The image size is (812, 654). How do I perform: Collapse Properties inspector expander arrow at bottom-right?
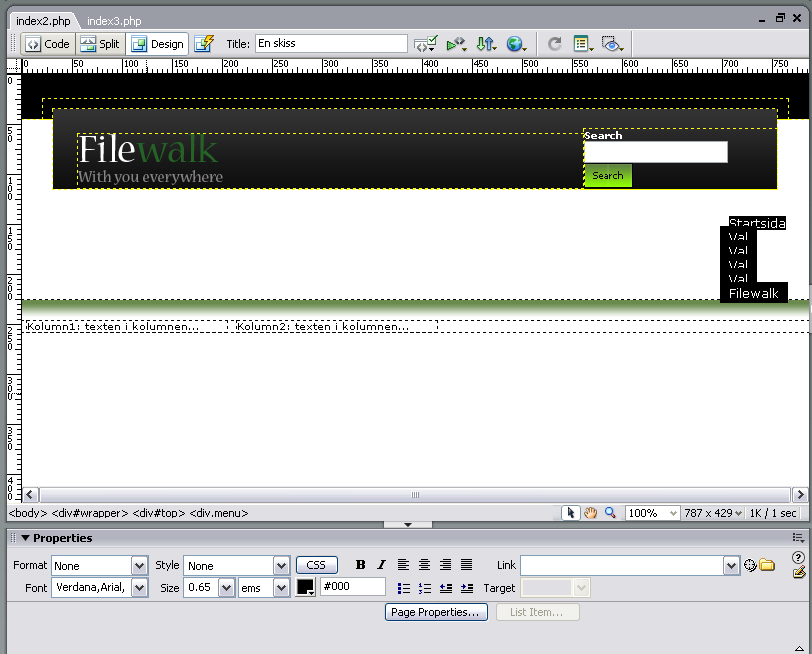tap(799, 648)
